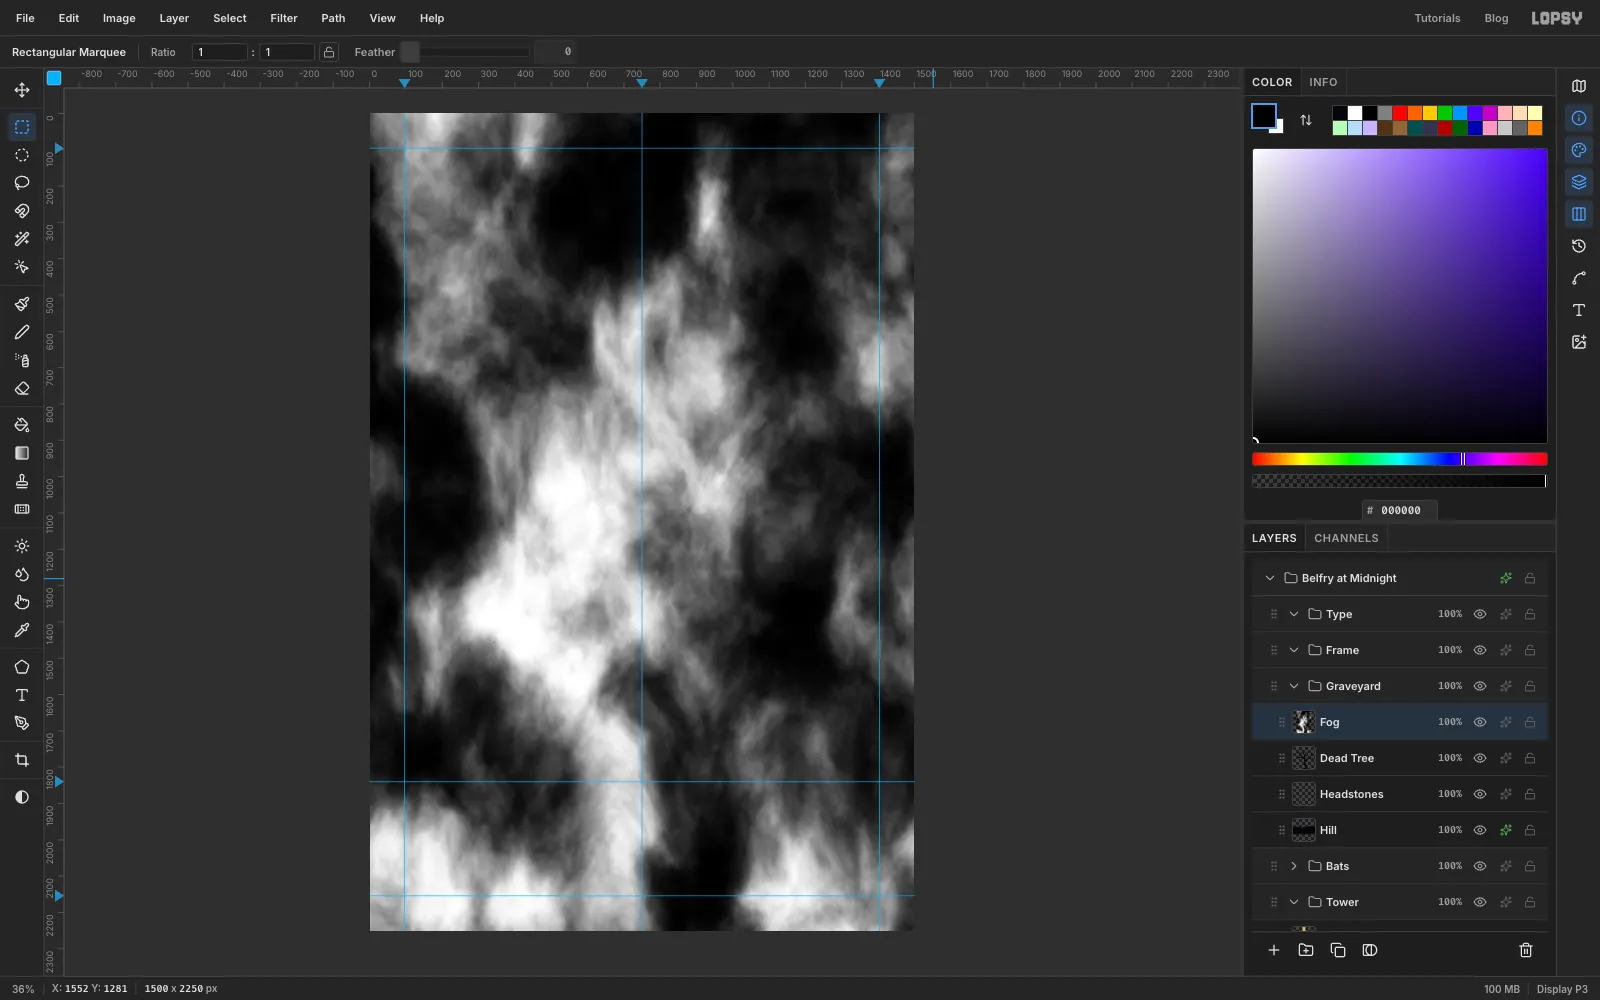Select the Clone Stamp tool
Screen dimensions: 1600x1000
(22, 481)
